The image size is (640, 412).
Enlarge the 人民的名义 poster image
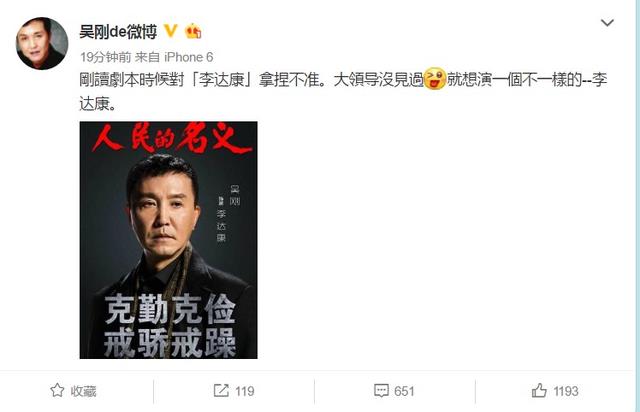[x=168, y=240]
